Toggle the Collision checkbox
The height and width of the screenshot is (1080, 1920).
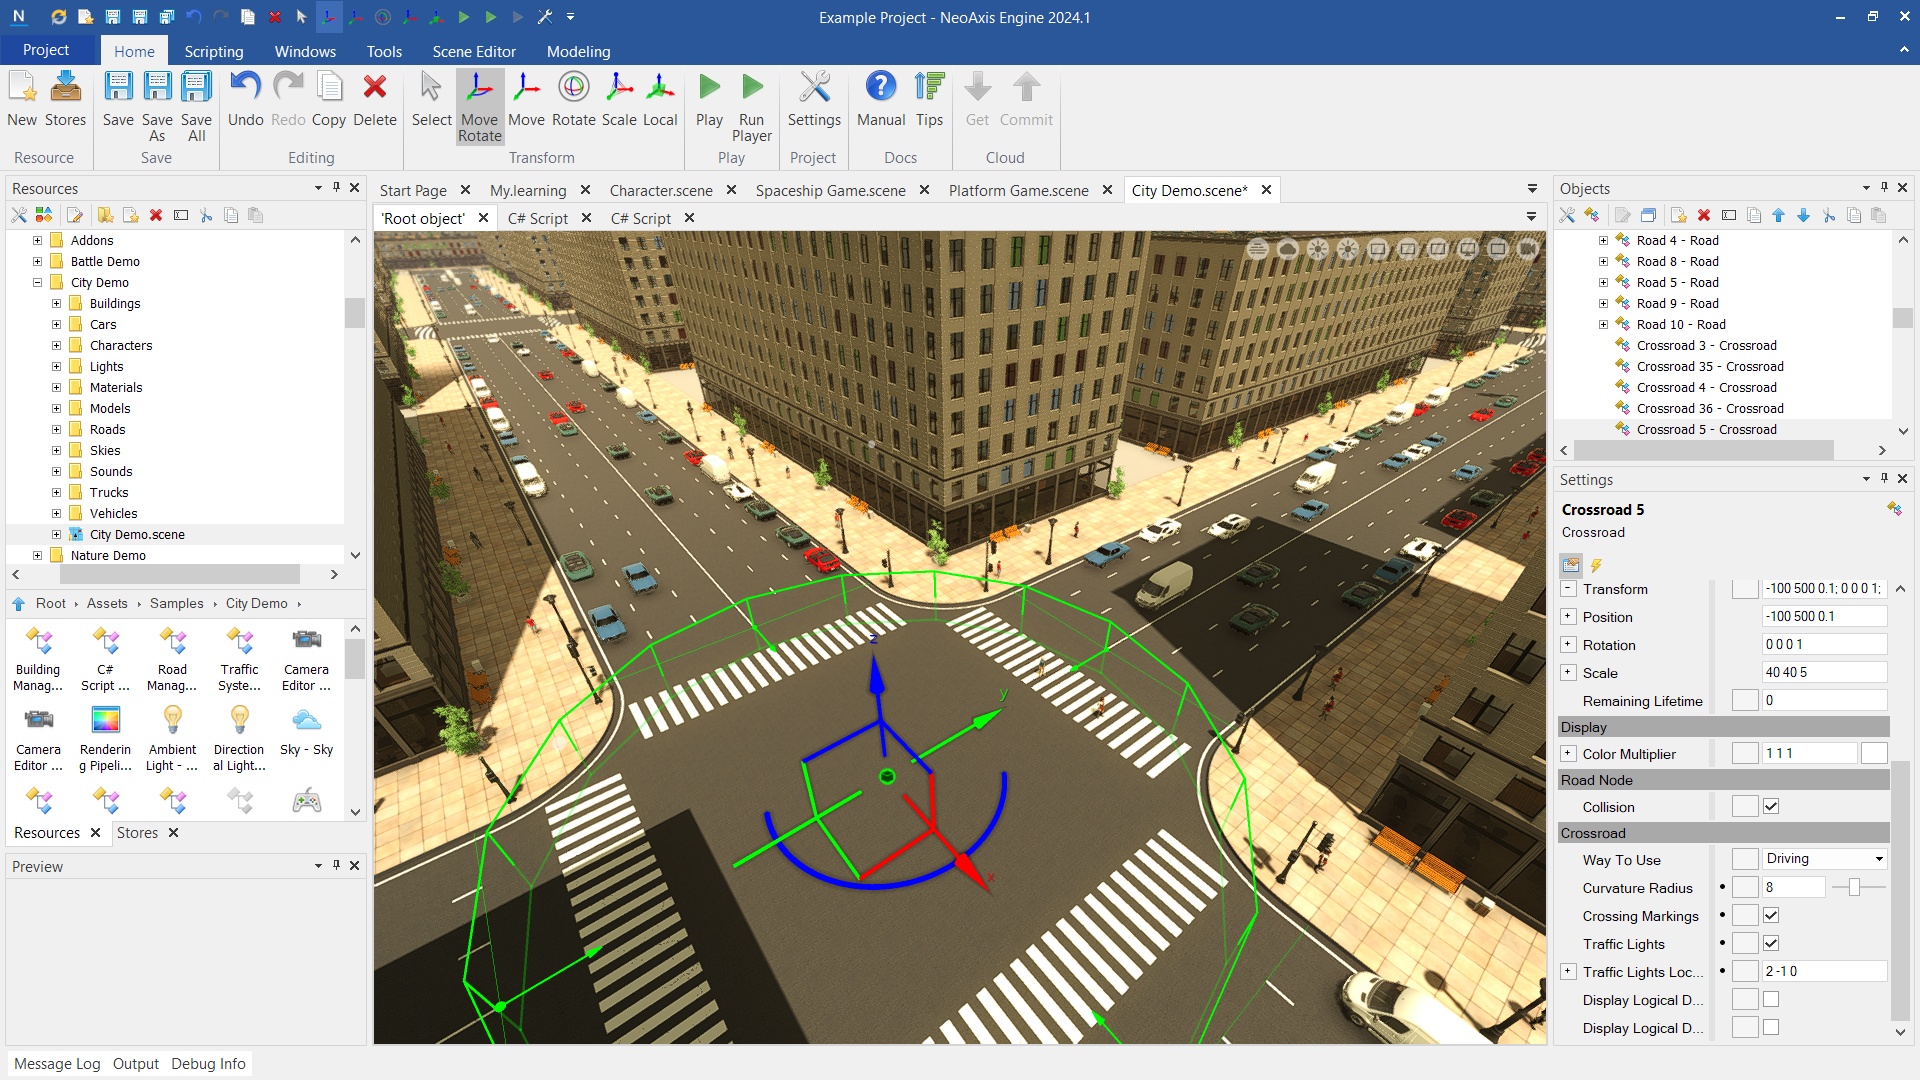1771,807
